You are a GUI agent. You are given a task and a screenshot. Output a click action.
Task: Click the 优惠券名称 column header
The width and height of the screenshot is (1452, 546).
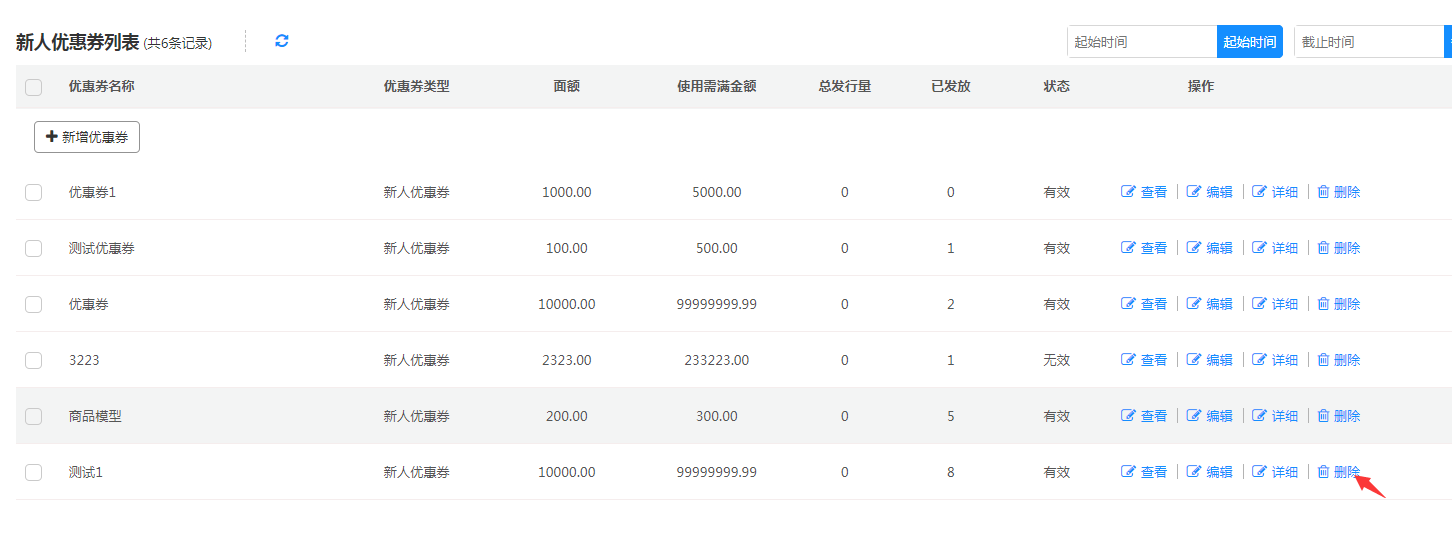tap(101, 87)
